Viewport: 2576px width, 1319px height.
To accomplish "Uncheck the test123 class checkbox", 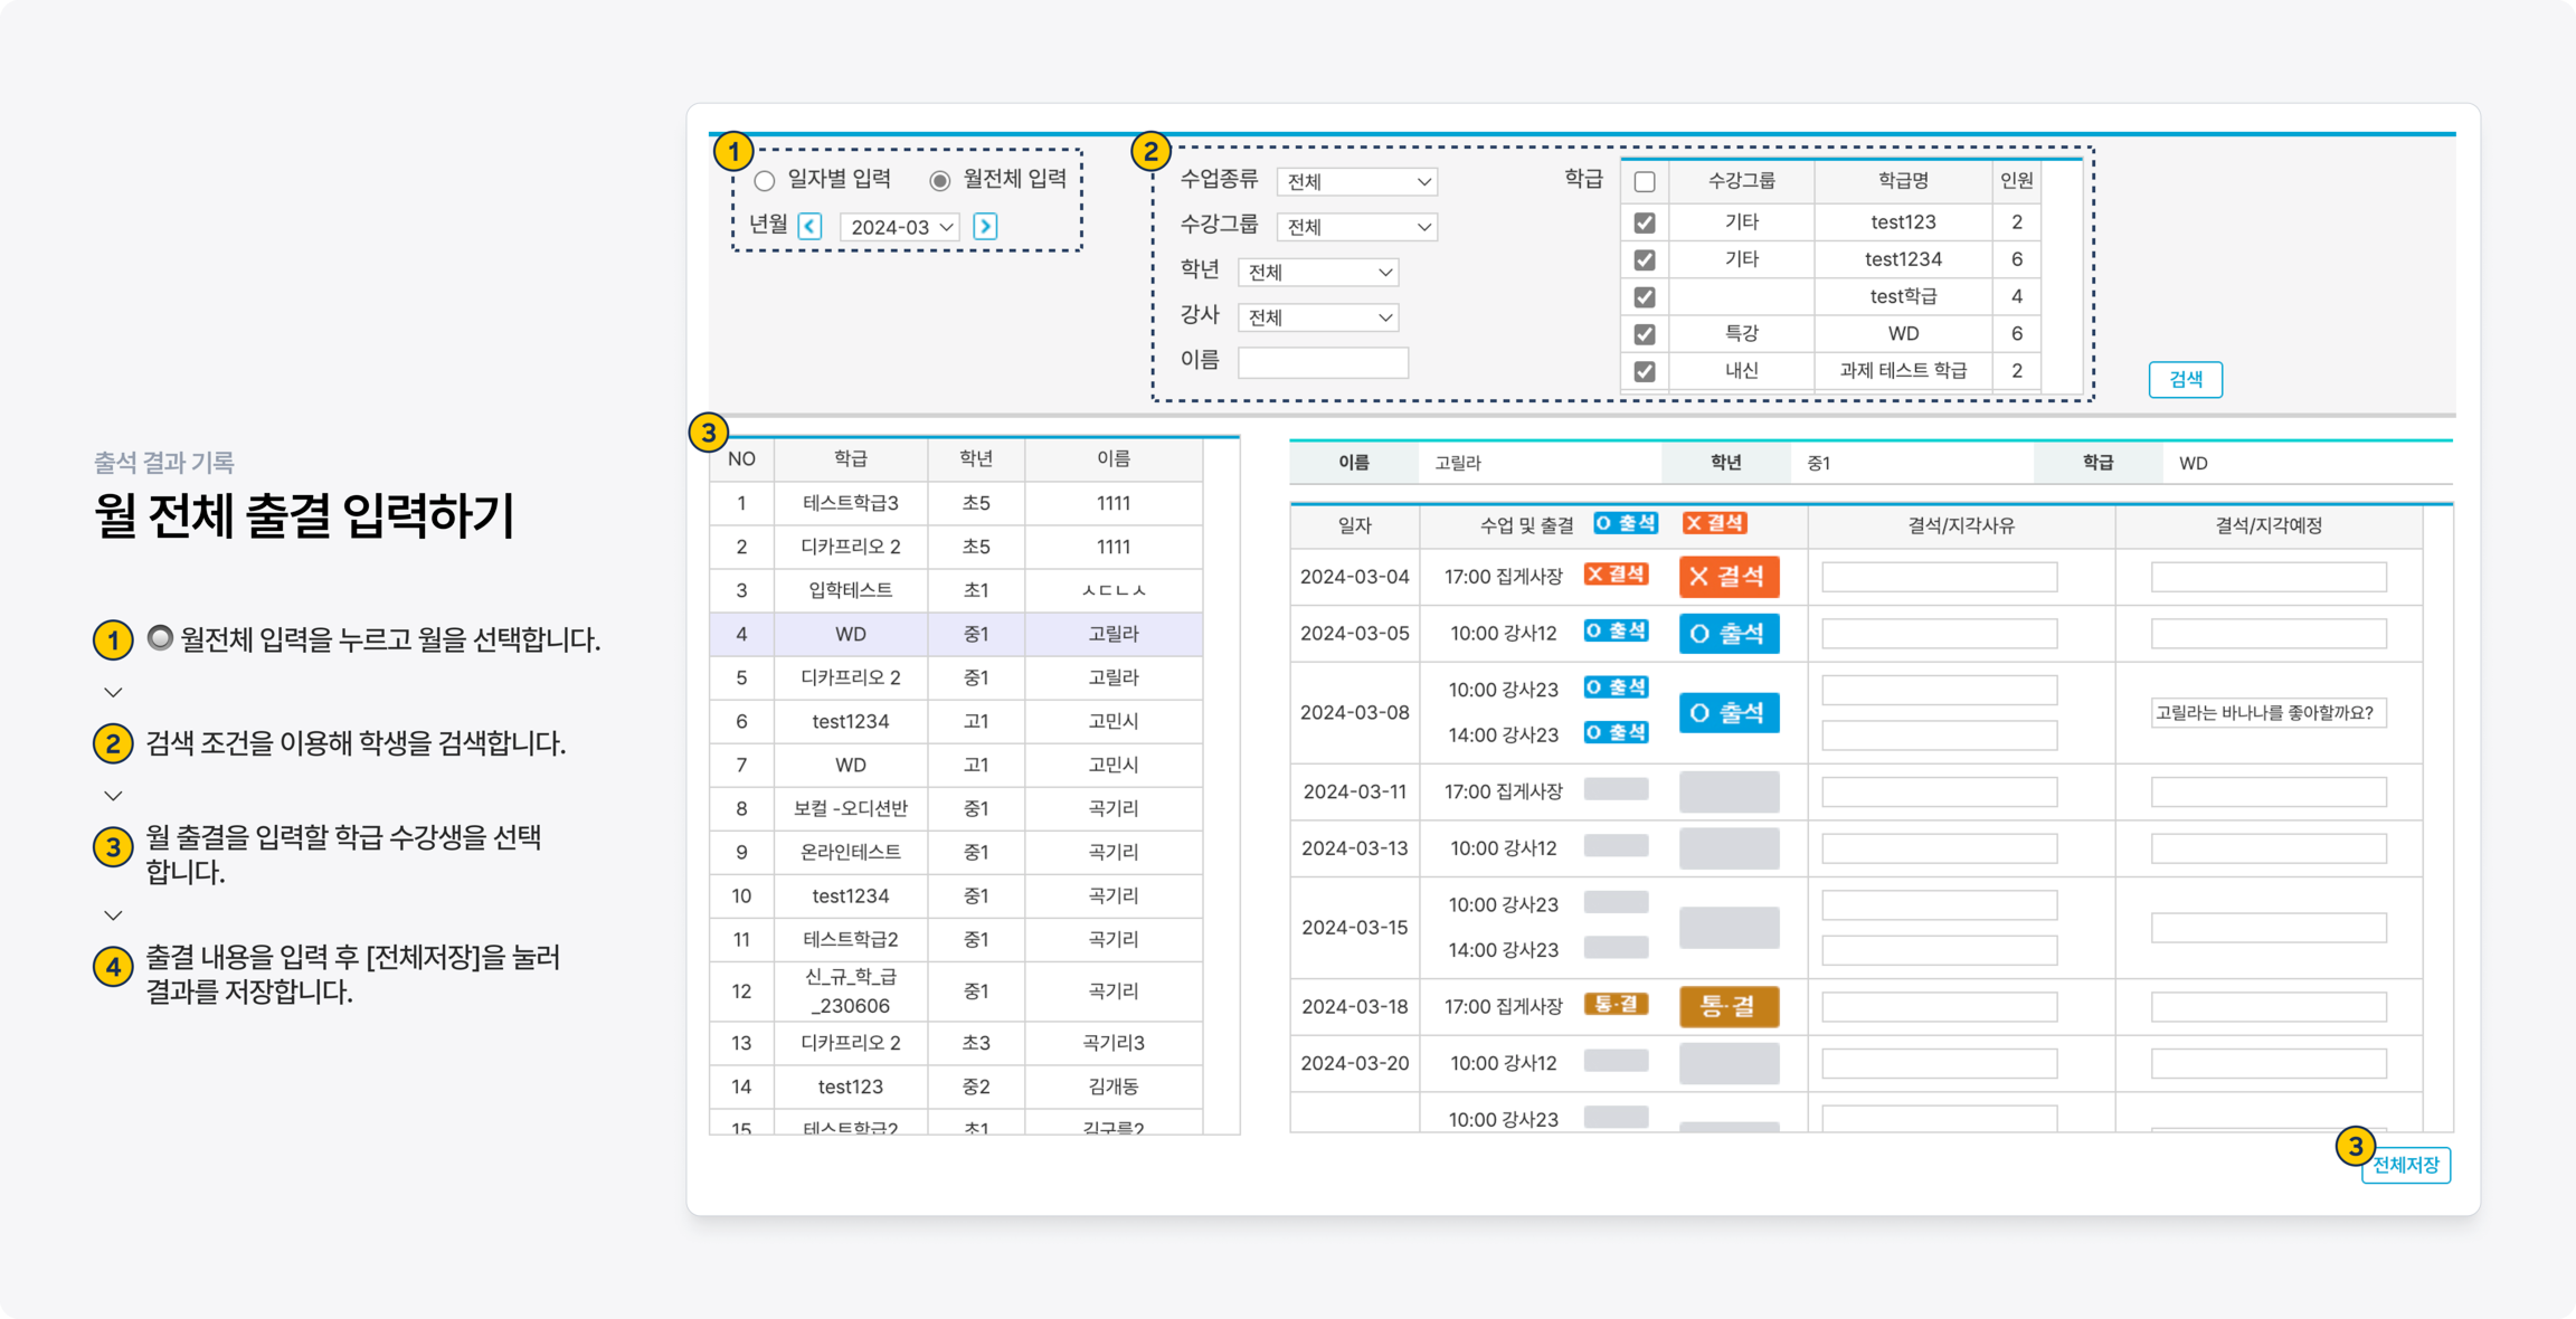I will 1644,222.
